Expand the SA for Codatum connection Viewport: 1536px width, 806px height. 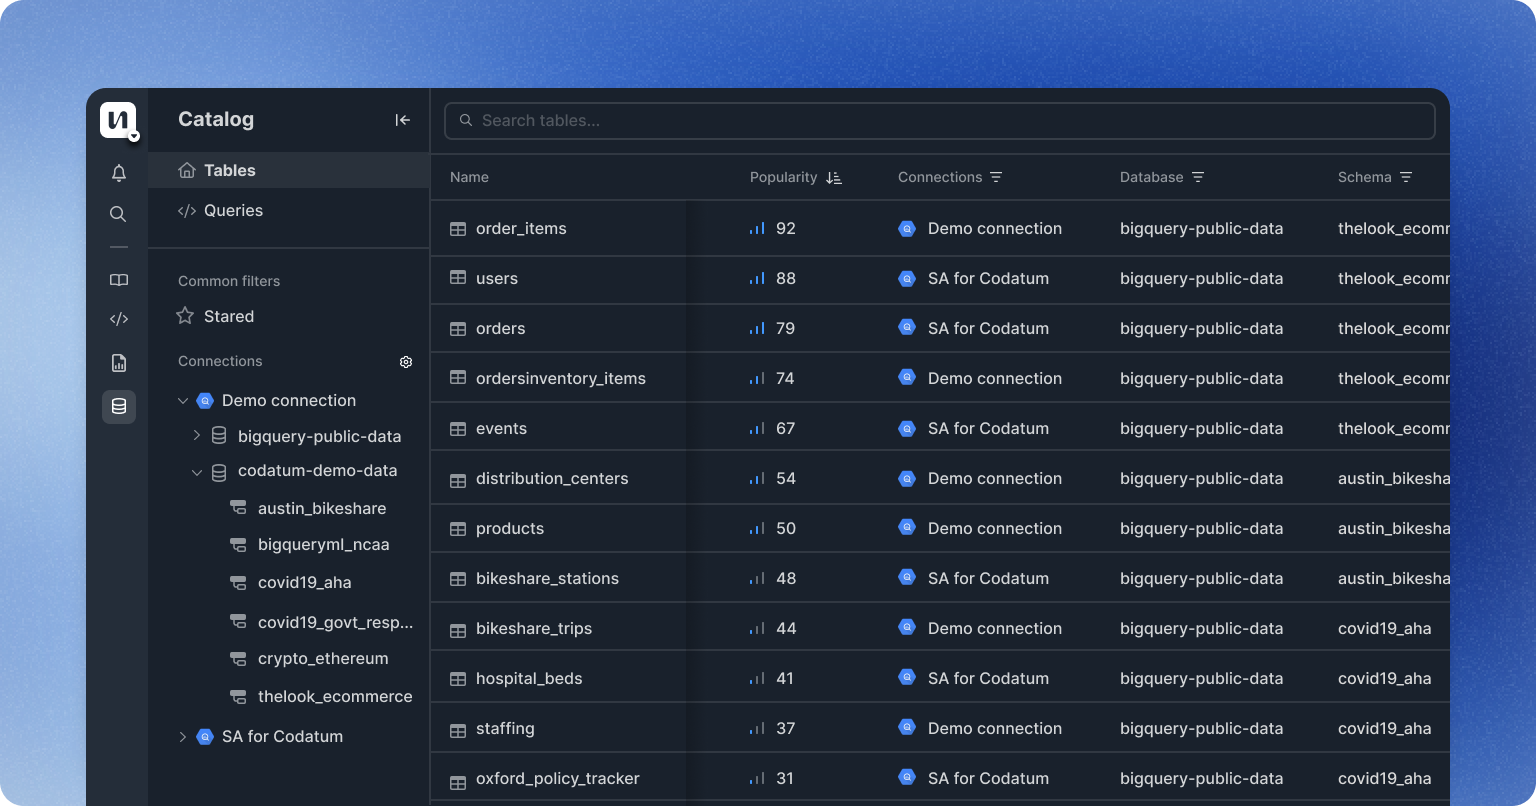[183, 737]
